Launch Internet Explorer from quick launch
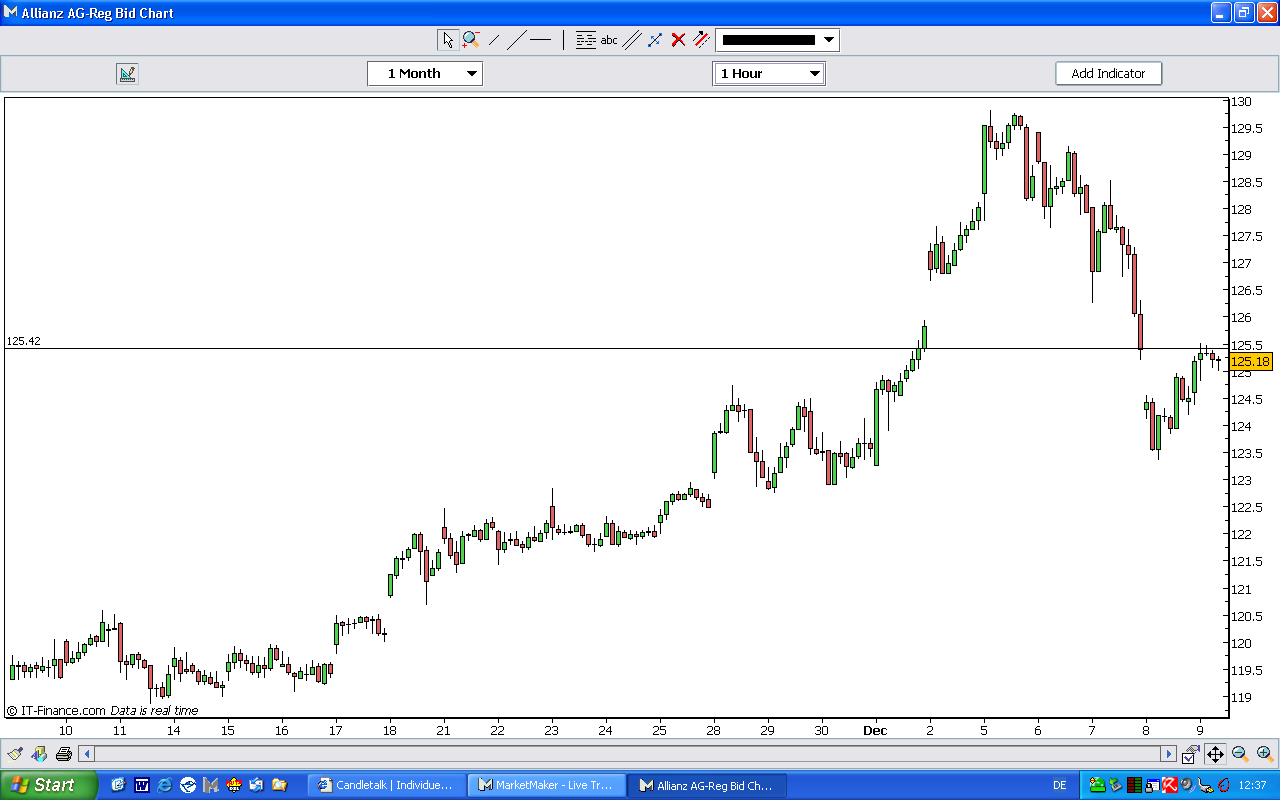Viewport: 1280px width, 800px height. coord(164,785)
